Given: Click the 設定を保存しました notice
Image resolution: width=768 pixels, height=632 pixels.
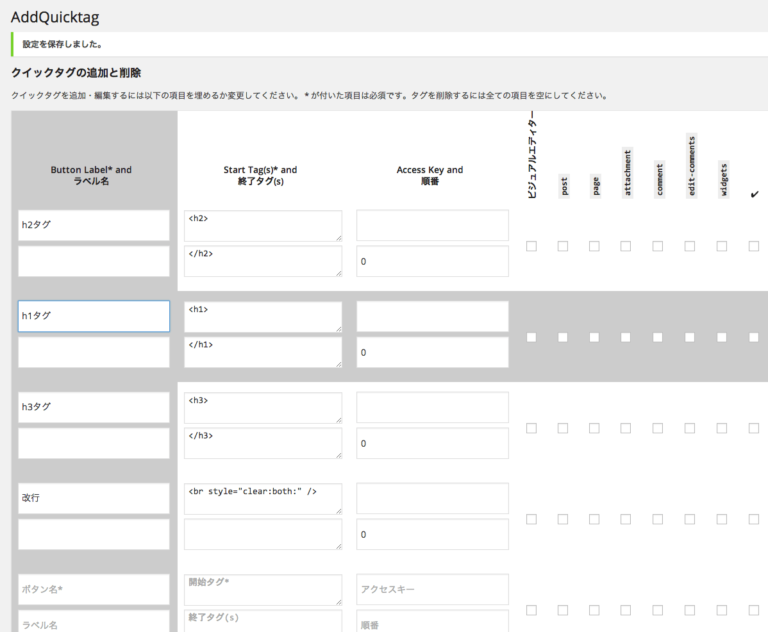Looking at the screenshot, I should click(389, 44).
